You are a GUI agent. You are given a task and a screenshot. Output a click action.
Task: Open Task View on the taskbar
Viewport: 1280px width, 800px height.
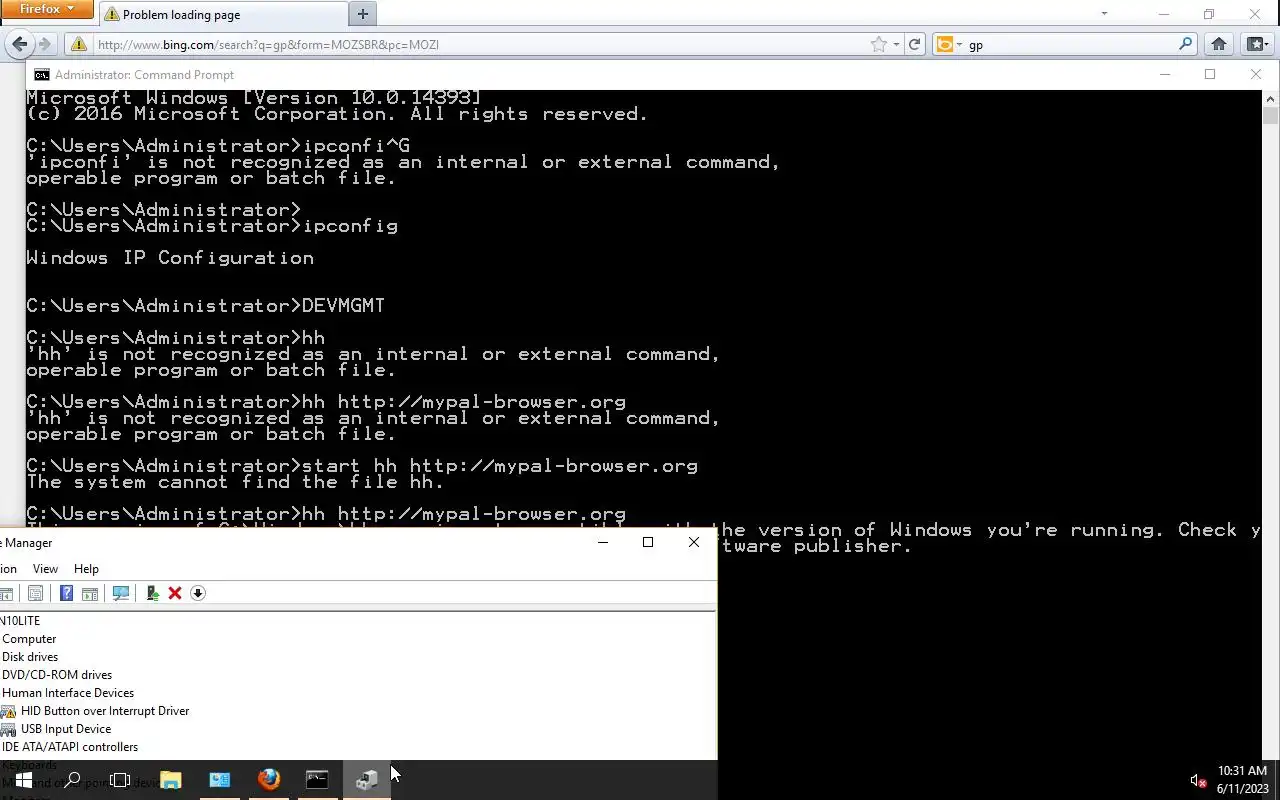pos(120,780)
